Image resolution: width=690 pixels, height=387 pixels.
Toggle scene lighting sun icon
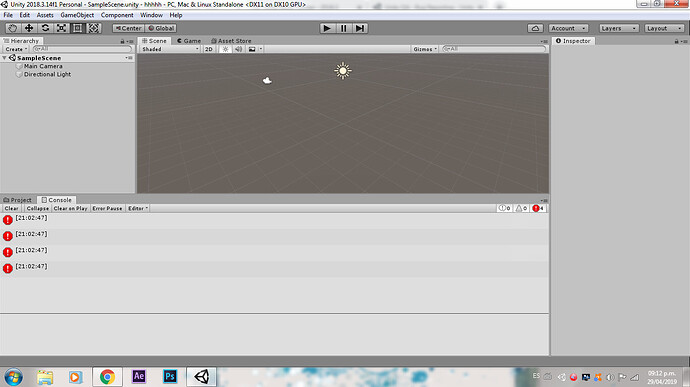tap(225, 49)
